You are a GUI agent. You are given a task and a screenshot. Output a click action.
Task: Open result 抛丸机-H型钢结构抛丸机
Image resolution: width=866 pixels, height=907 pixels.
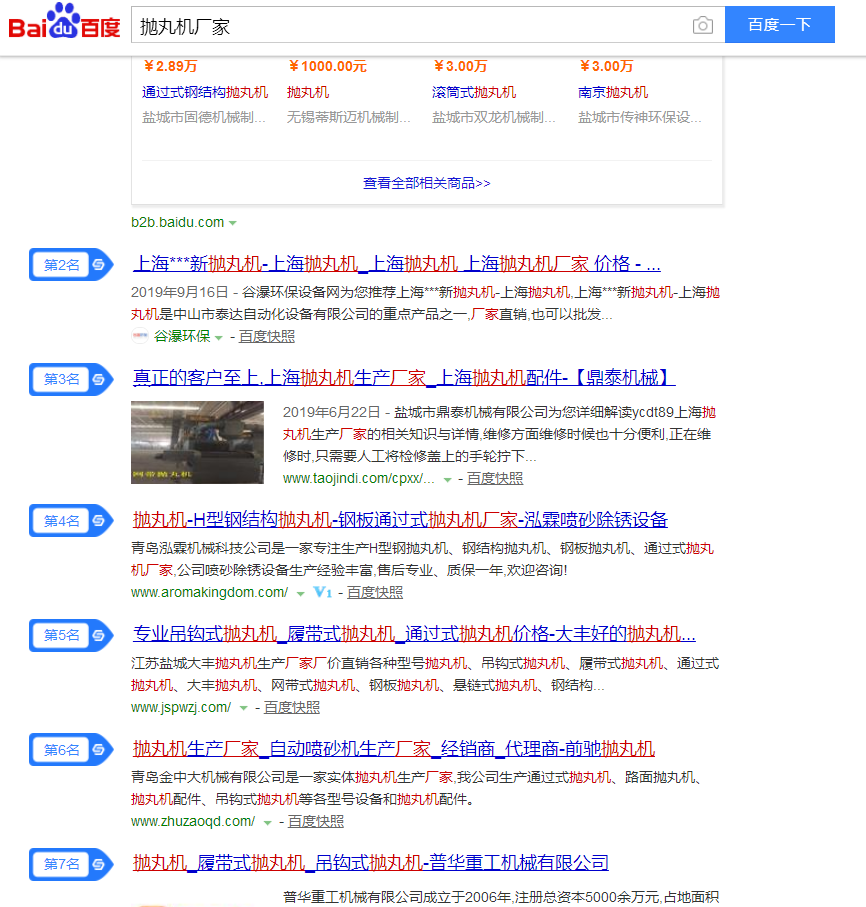pyautogui.click(x=400, y=519)
